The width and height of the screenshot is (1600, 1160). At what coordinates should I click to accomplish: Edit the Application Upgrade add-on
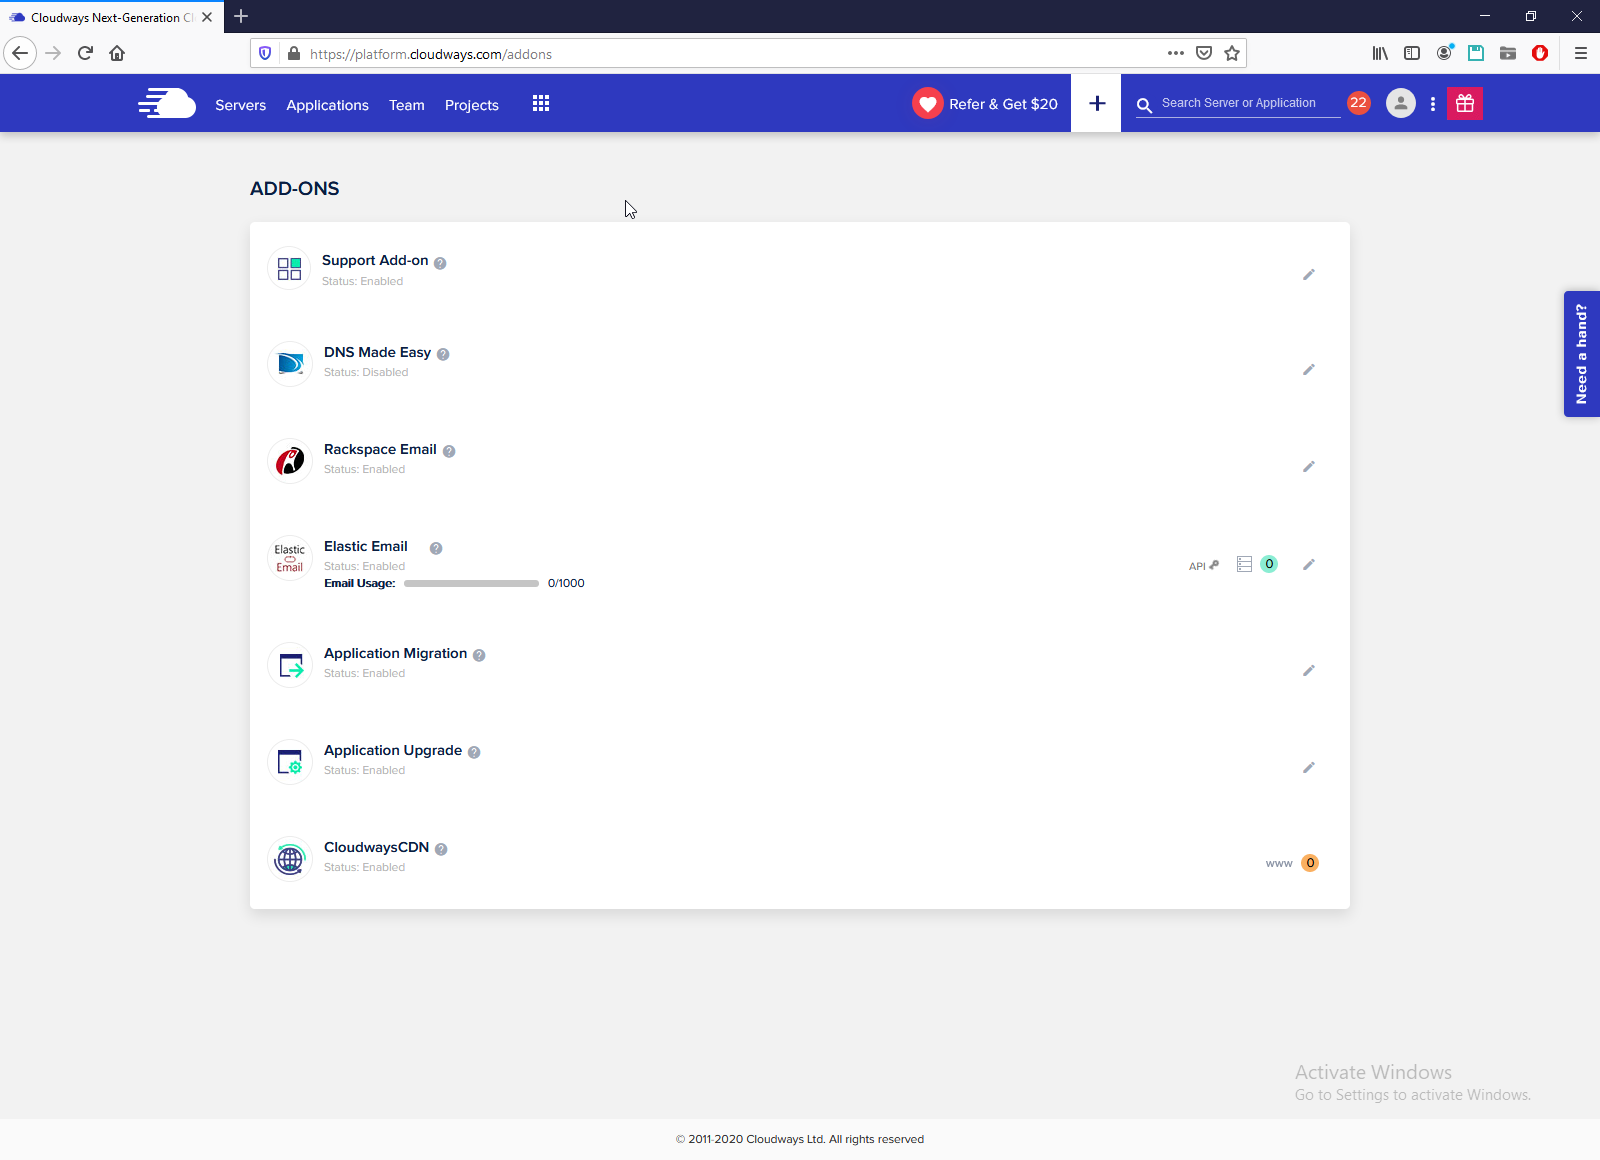click(x=1309, y=767)
